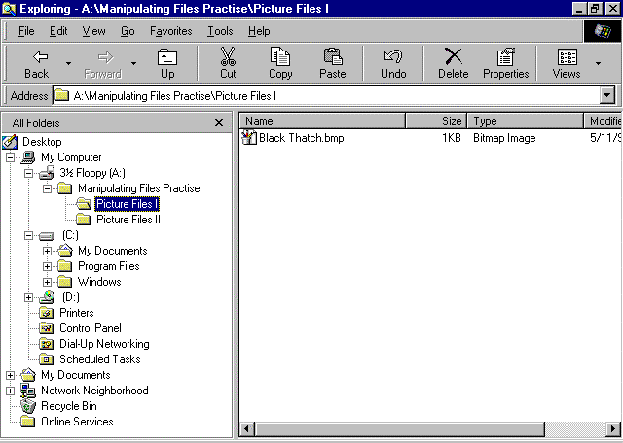Undo the last action via the toolbar
623x443 pixels.
point(394,63)
